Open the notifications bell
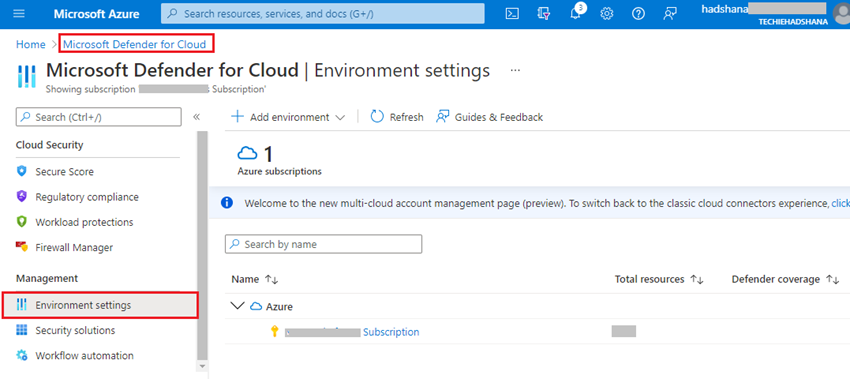 pyautogui.click(x=576, y=14)
